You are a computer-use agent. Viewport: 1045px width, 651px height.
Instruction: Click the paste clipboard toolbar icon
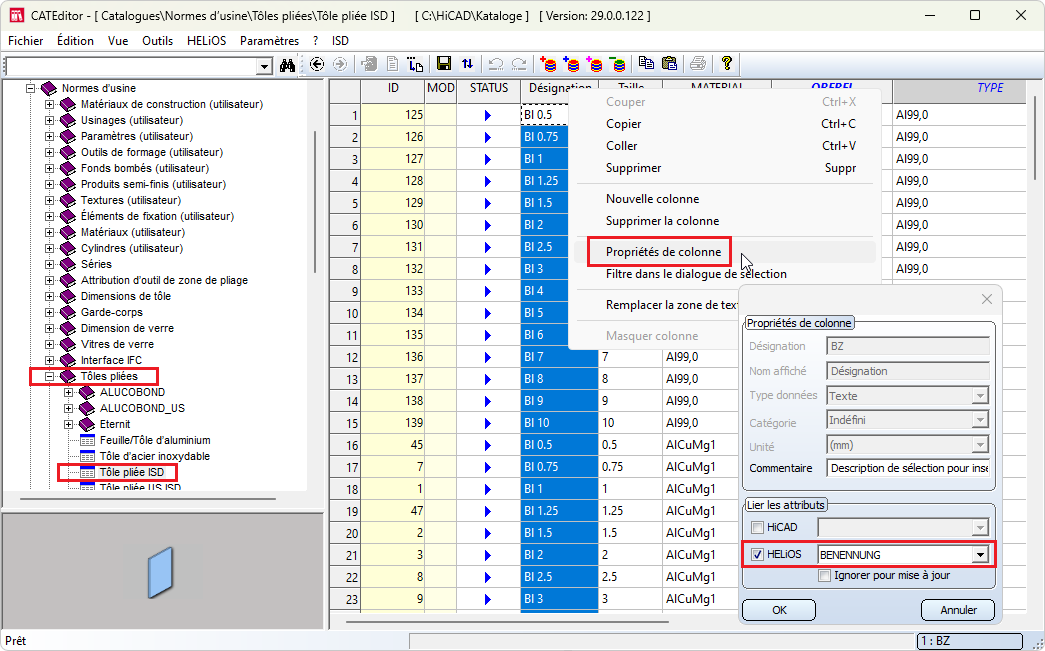tap(669, 64)
